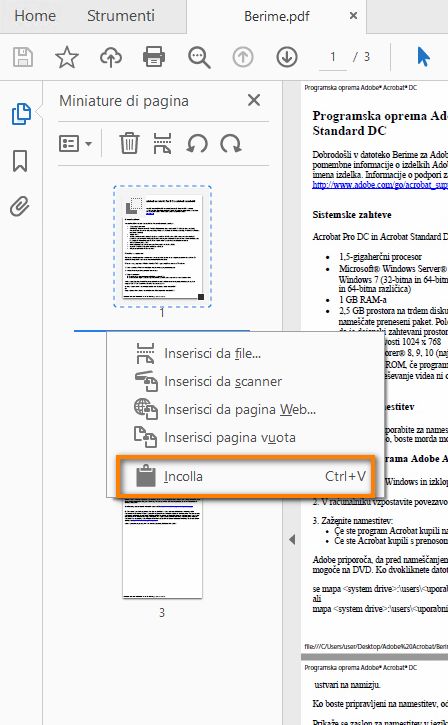Close the Miniature di pagina panel
448x725 pixels.
click(254, 100)
